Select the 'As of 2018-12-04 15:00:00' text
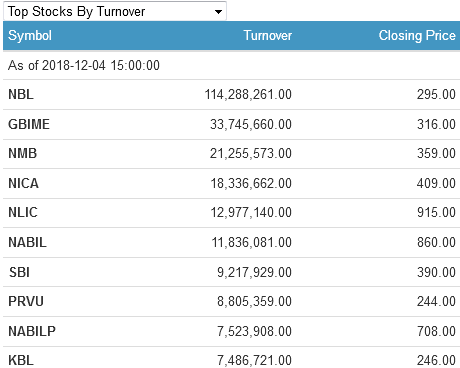460x368 pixels. coord(84,65)
